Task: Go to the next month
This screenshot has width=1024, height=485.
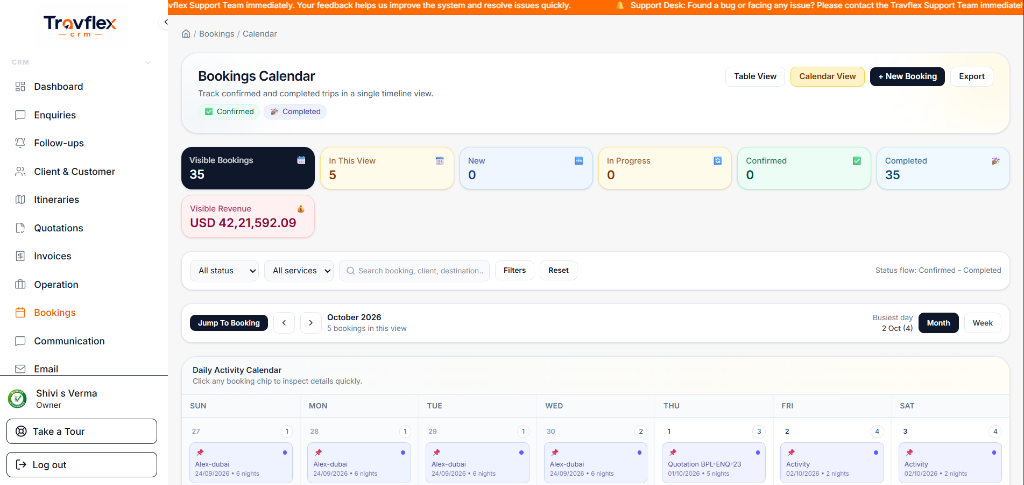Action: click(311, 323)
